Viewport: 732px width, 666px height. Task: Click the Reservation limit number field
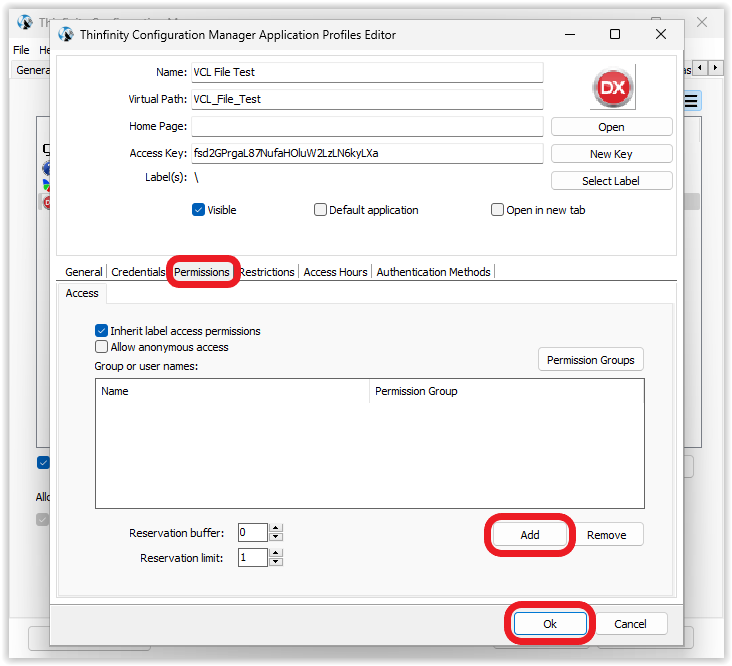point(253,558)
